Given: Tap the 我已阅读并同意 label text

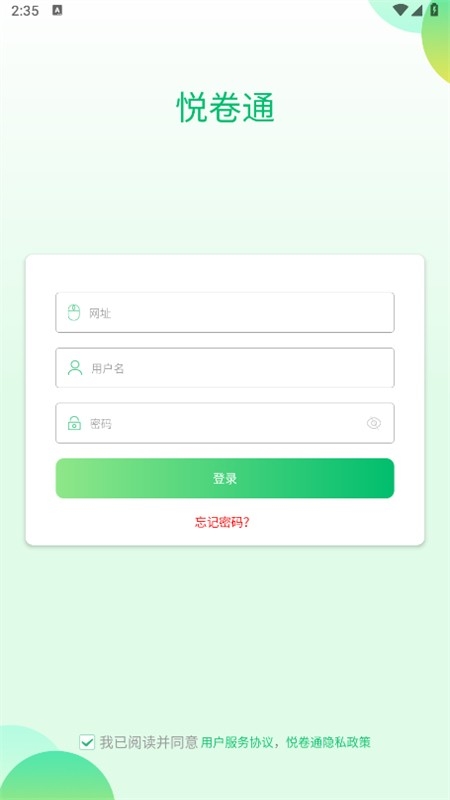Looking at the screenshot, I should [x=148, y=742].
